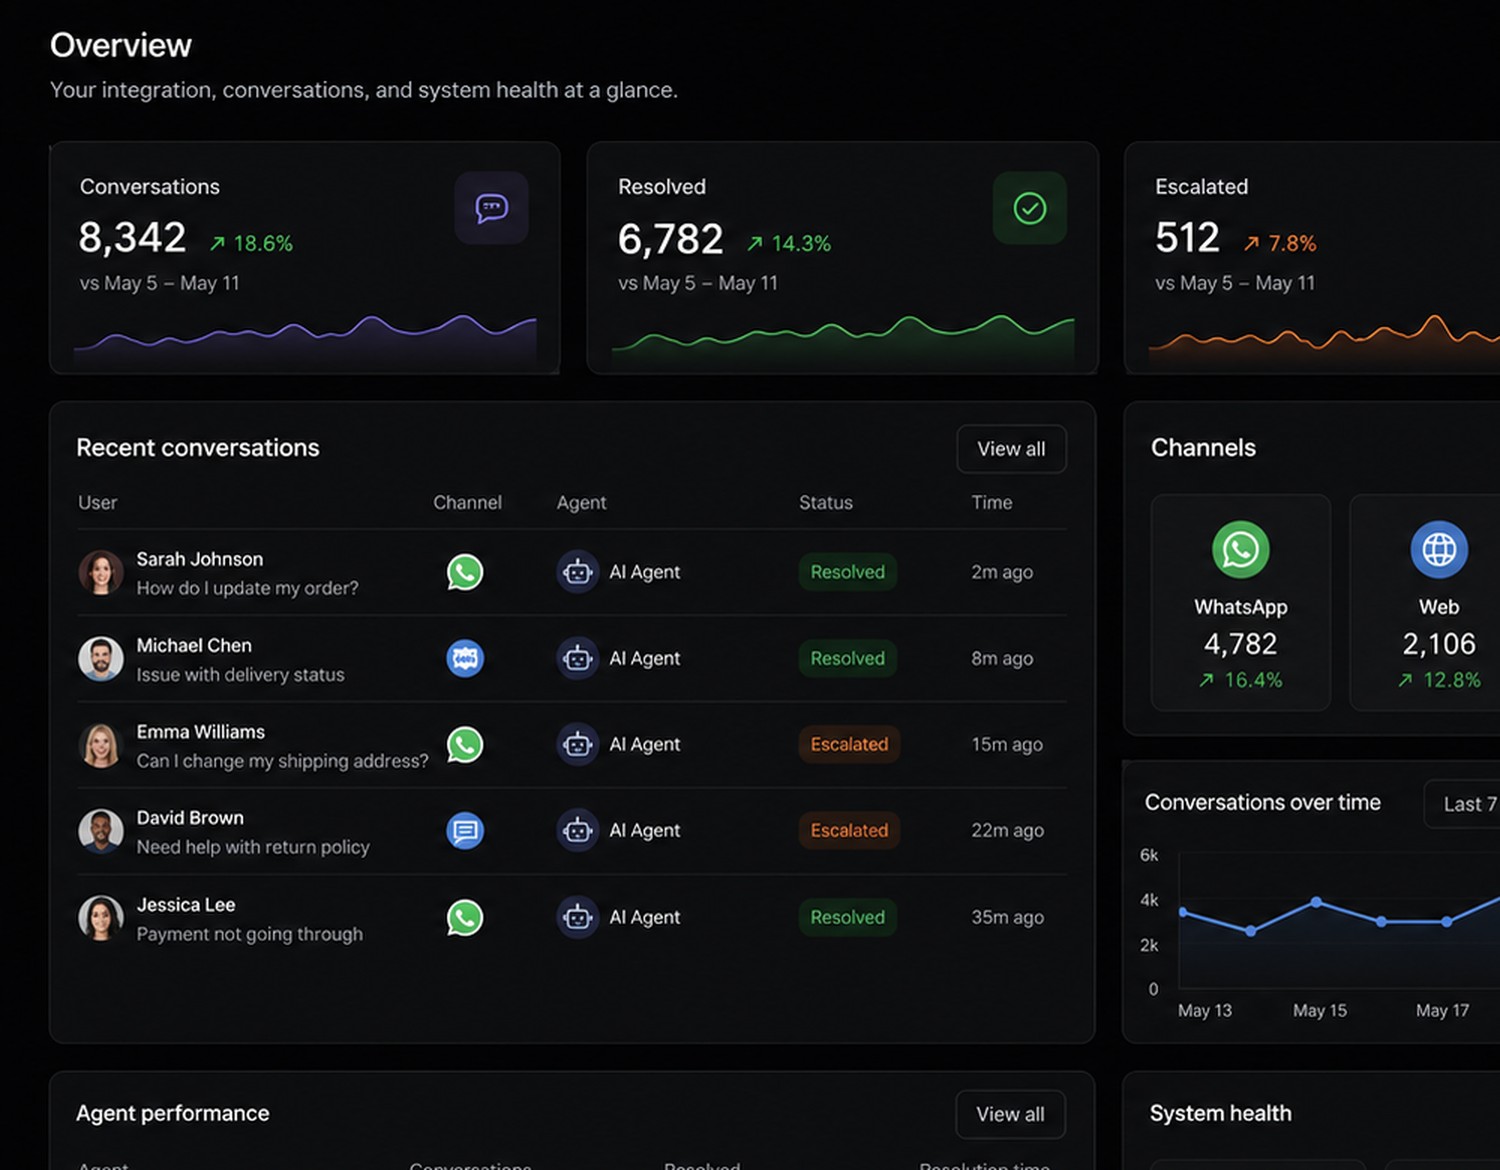Click the Channel column header
Viewport: 1500px width, 1170px height.
pyautogui.click(x=467, y=503)
